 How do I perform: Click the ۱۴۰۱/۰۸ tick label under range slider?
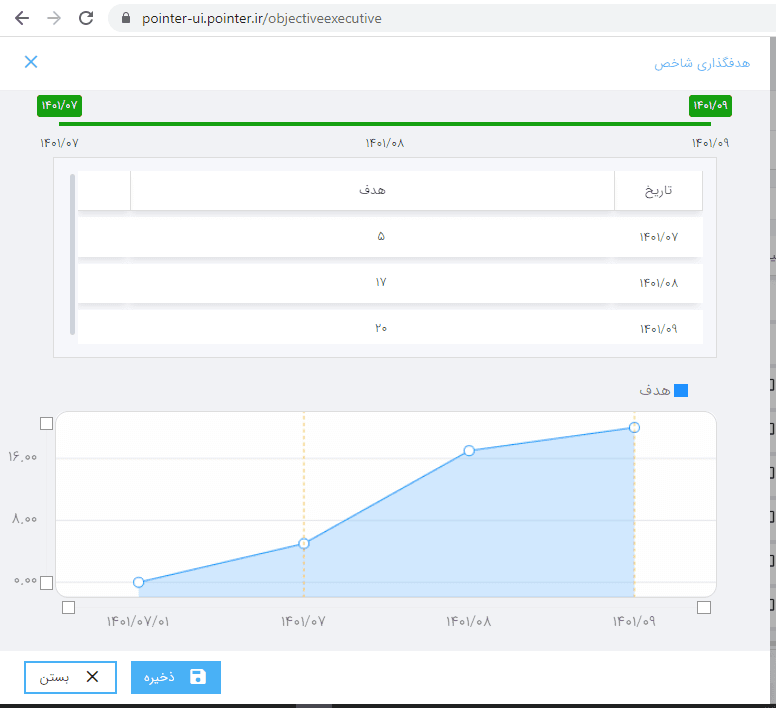coord(385,143)
